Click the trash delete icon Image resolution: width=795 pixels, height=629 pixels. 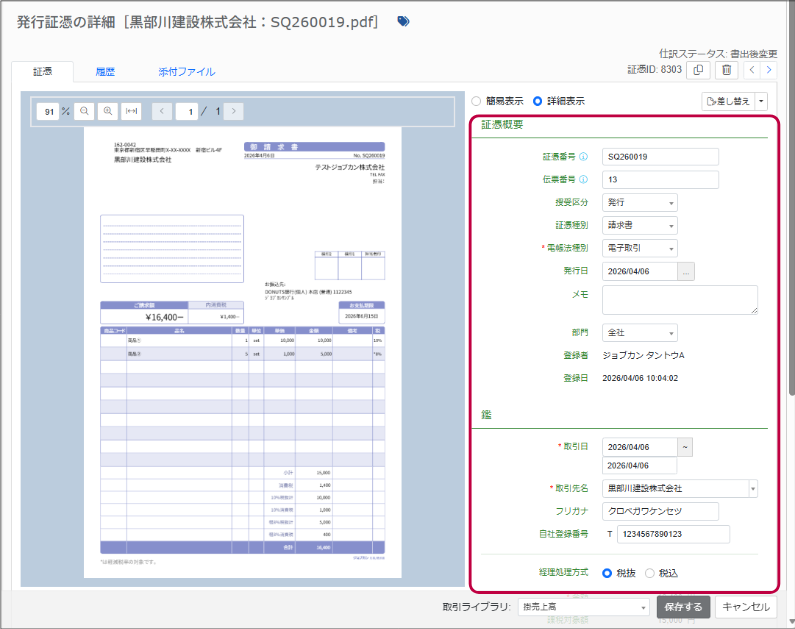(x=727, y=70)
